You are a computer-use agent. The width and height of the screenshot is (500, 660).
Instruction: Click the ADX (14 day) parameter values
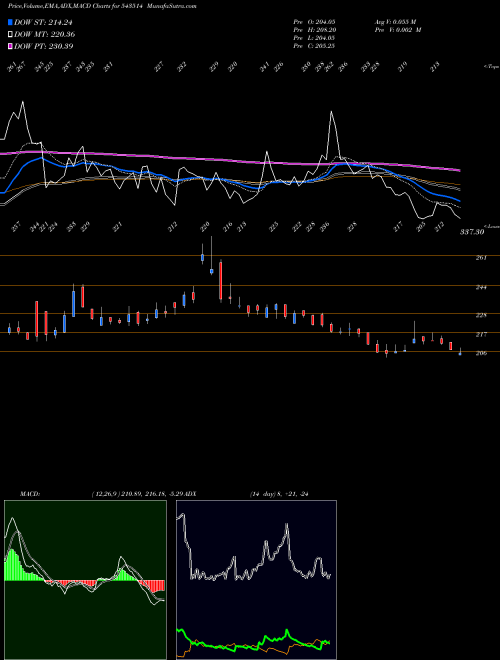click(279, 494)
